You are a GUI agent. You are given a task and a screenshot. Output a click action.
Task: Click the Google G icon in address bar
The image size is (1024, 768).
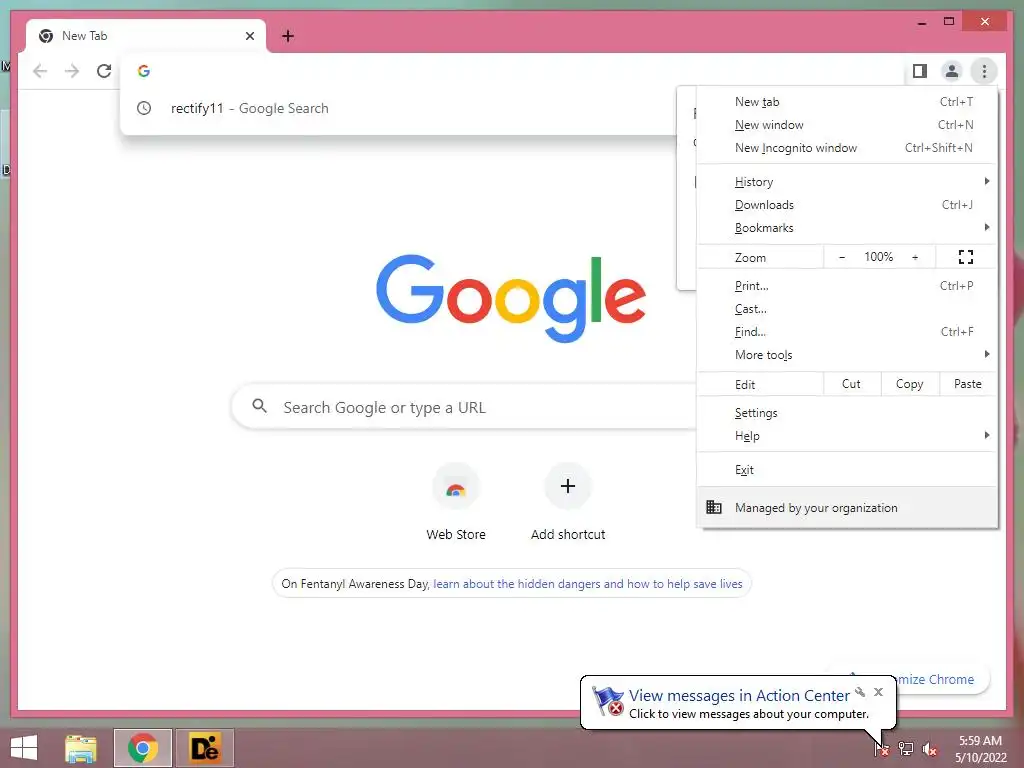click(144, 71)
